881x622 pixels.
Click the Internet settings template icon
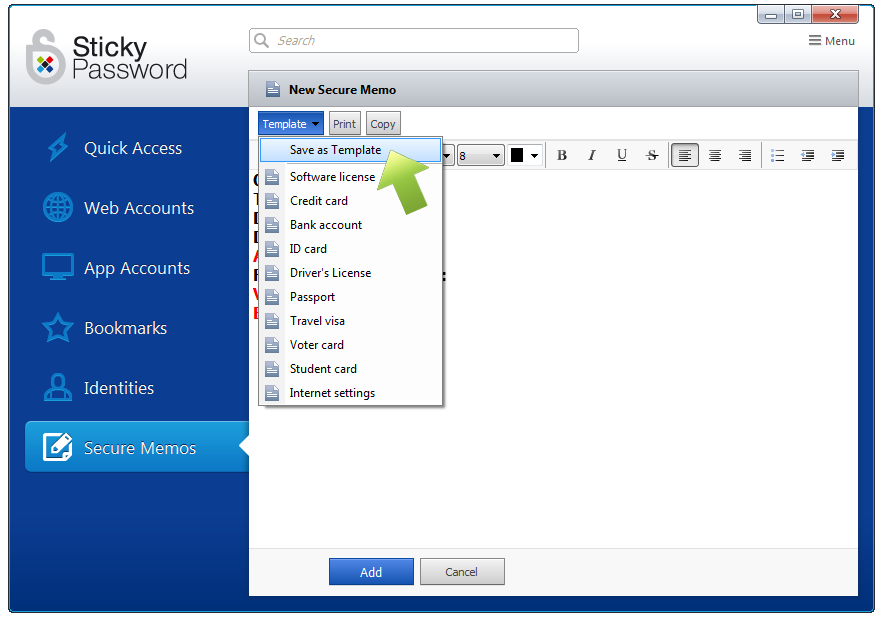click(273, 393)
